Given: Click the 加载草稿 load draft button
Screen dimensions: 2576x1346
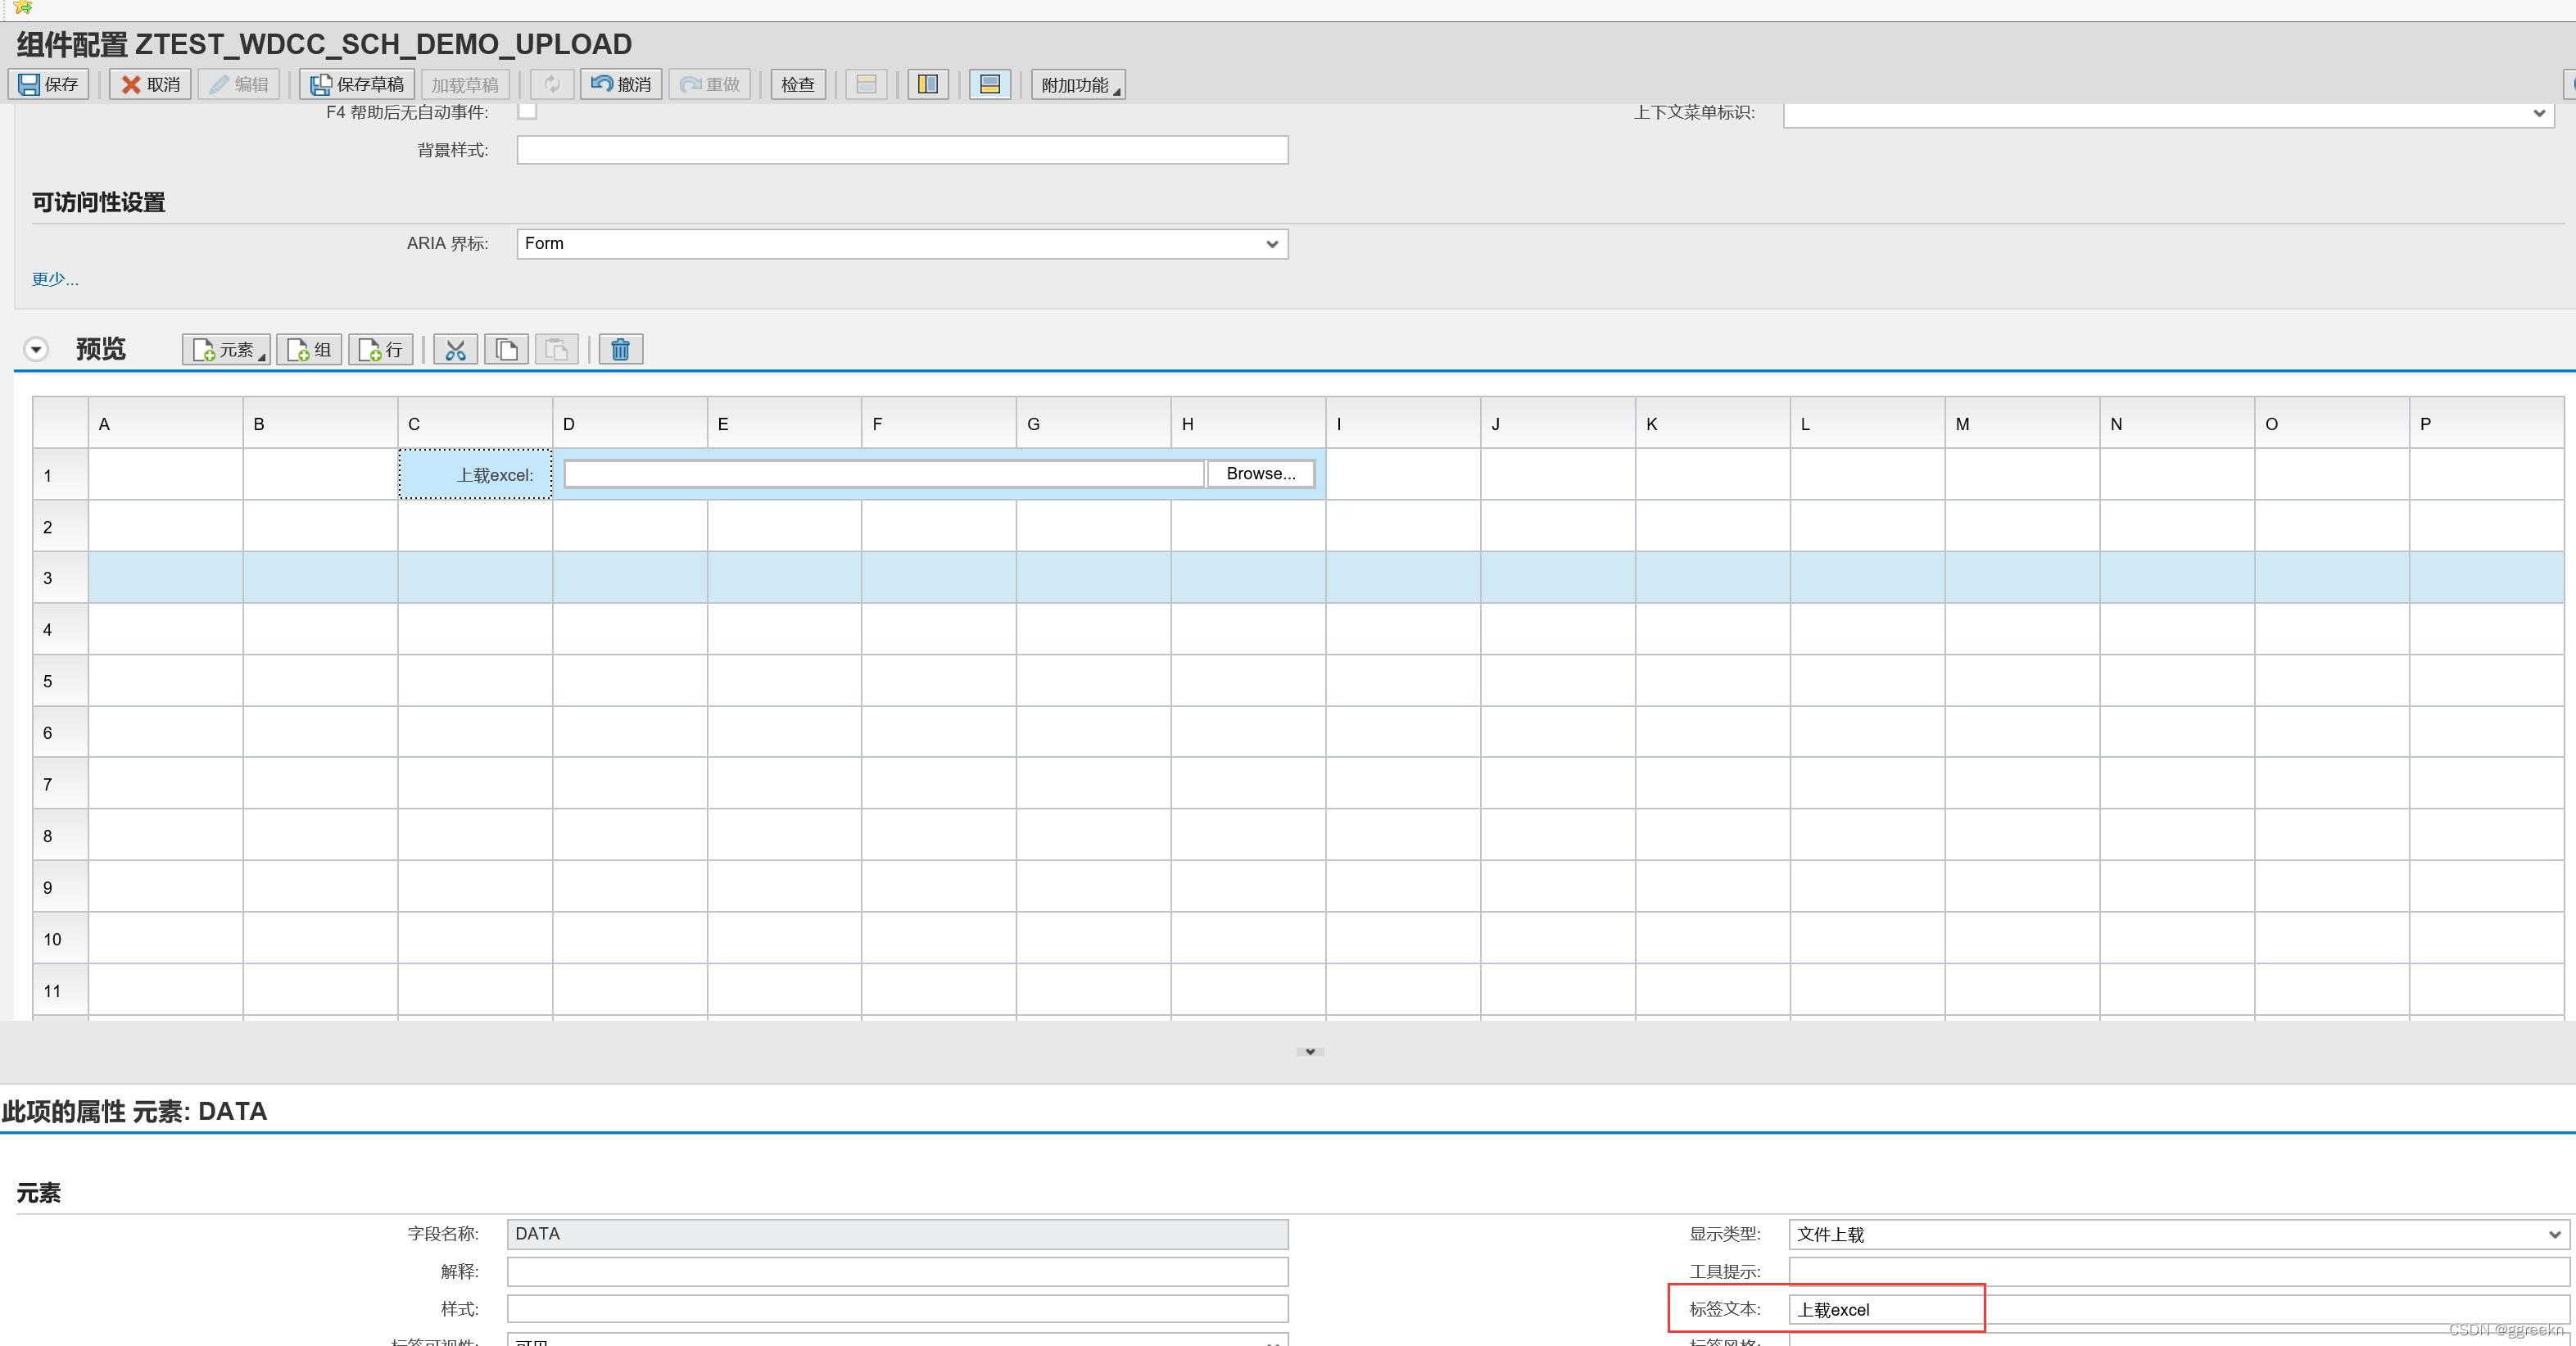Looking at the screenshot, I should 465,84.
